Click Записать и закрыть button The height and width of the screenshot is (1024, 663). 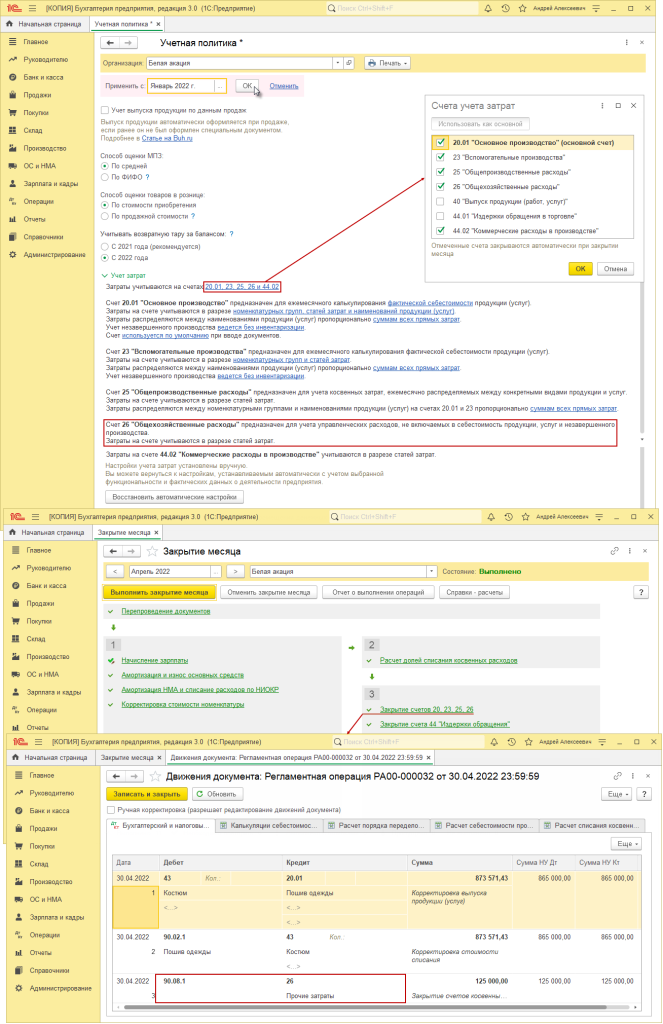(x=147, y=794)
